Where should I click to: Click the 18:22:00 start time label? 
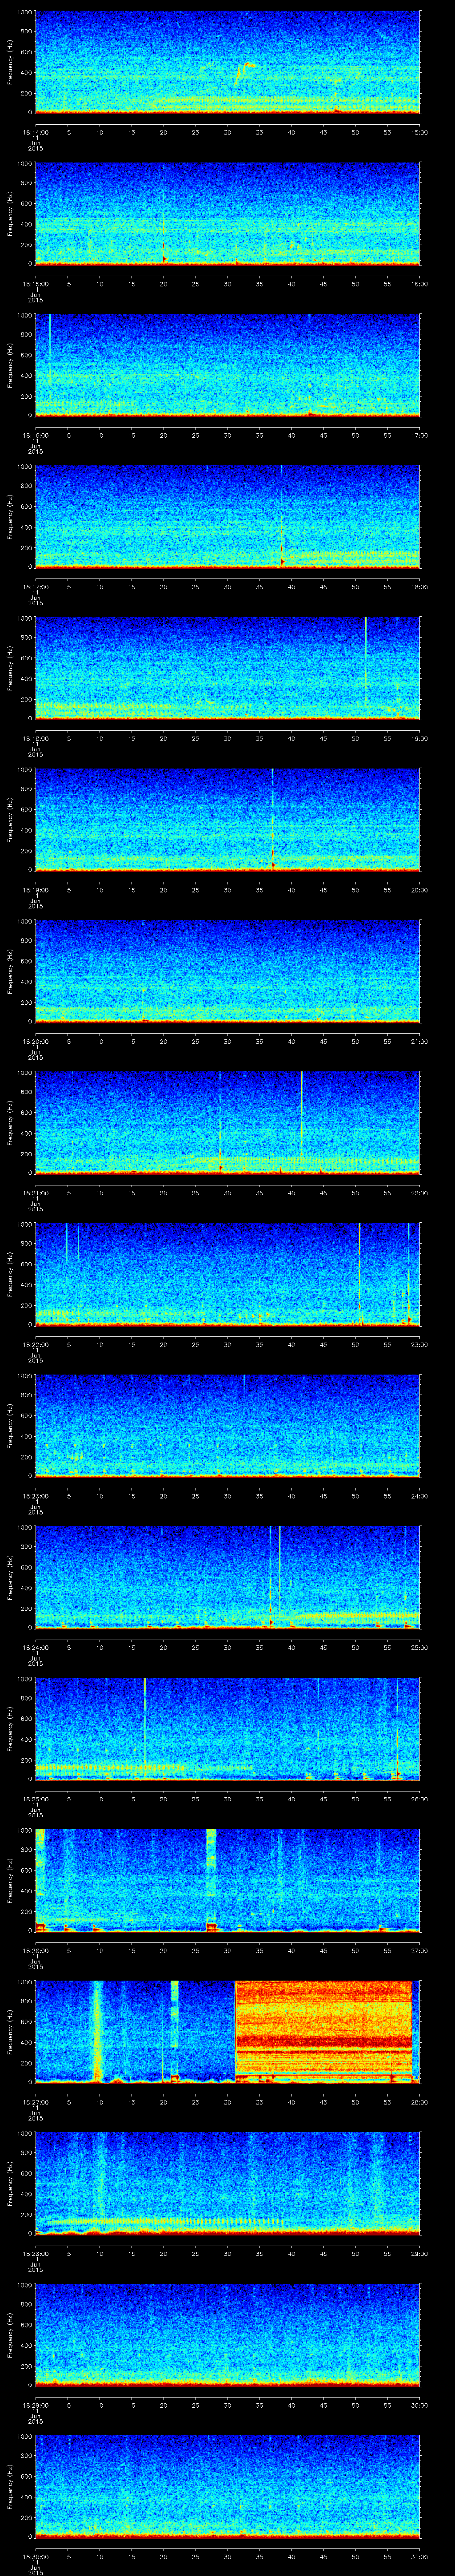coord(35,1344)
